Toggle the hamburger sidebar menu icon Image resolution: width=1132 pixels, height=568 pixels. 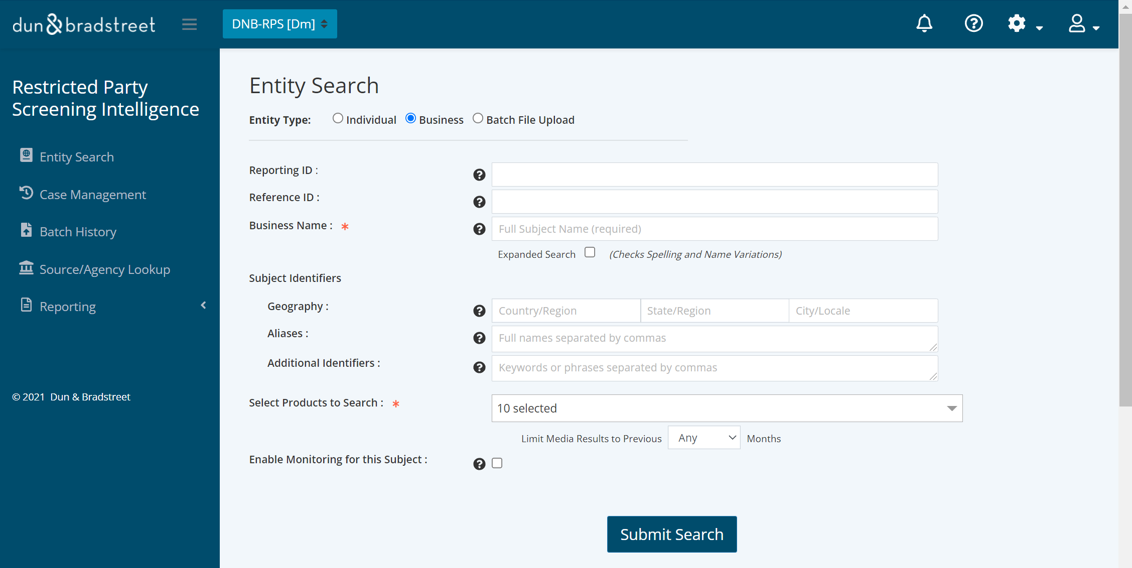click(x=189, y=24)
